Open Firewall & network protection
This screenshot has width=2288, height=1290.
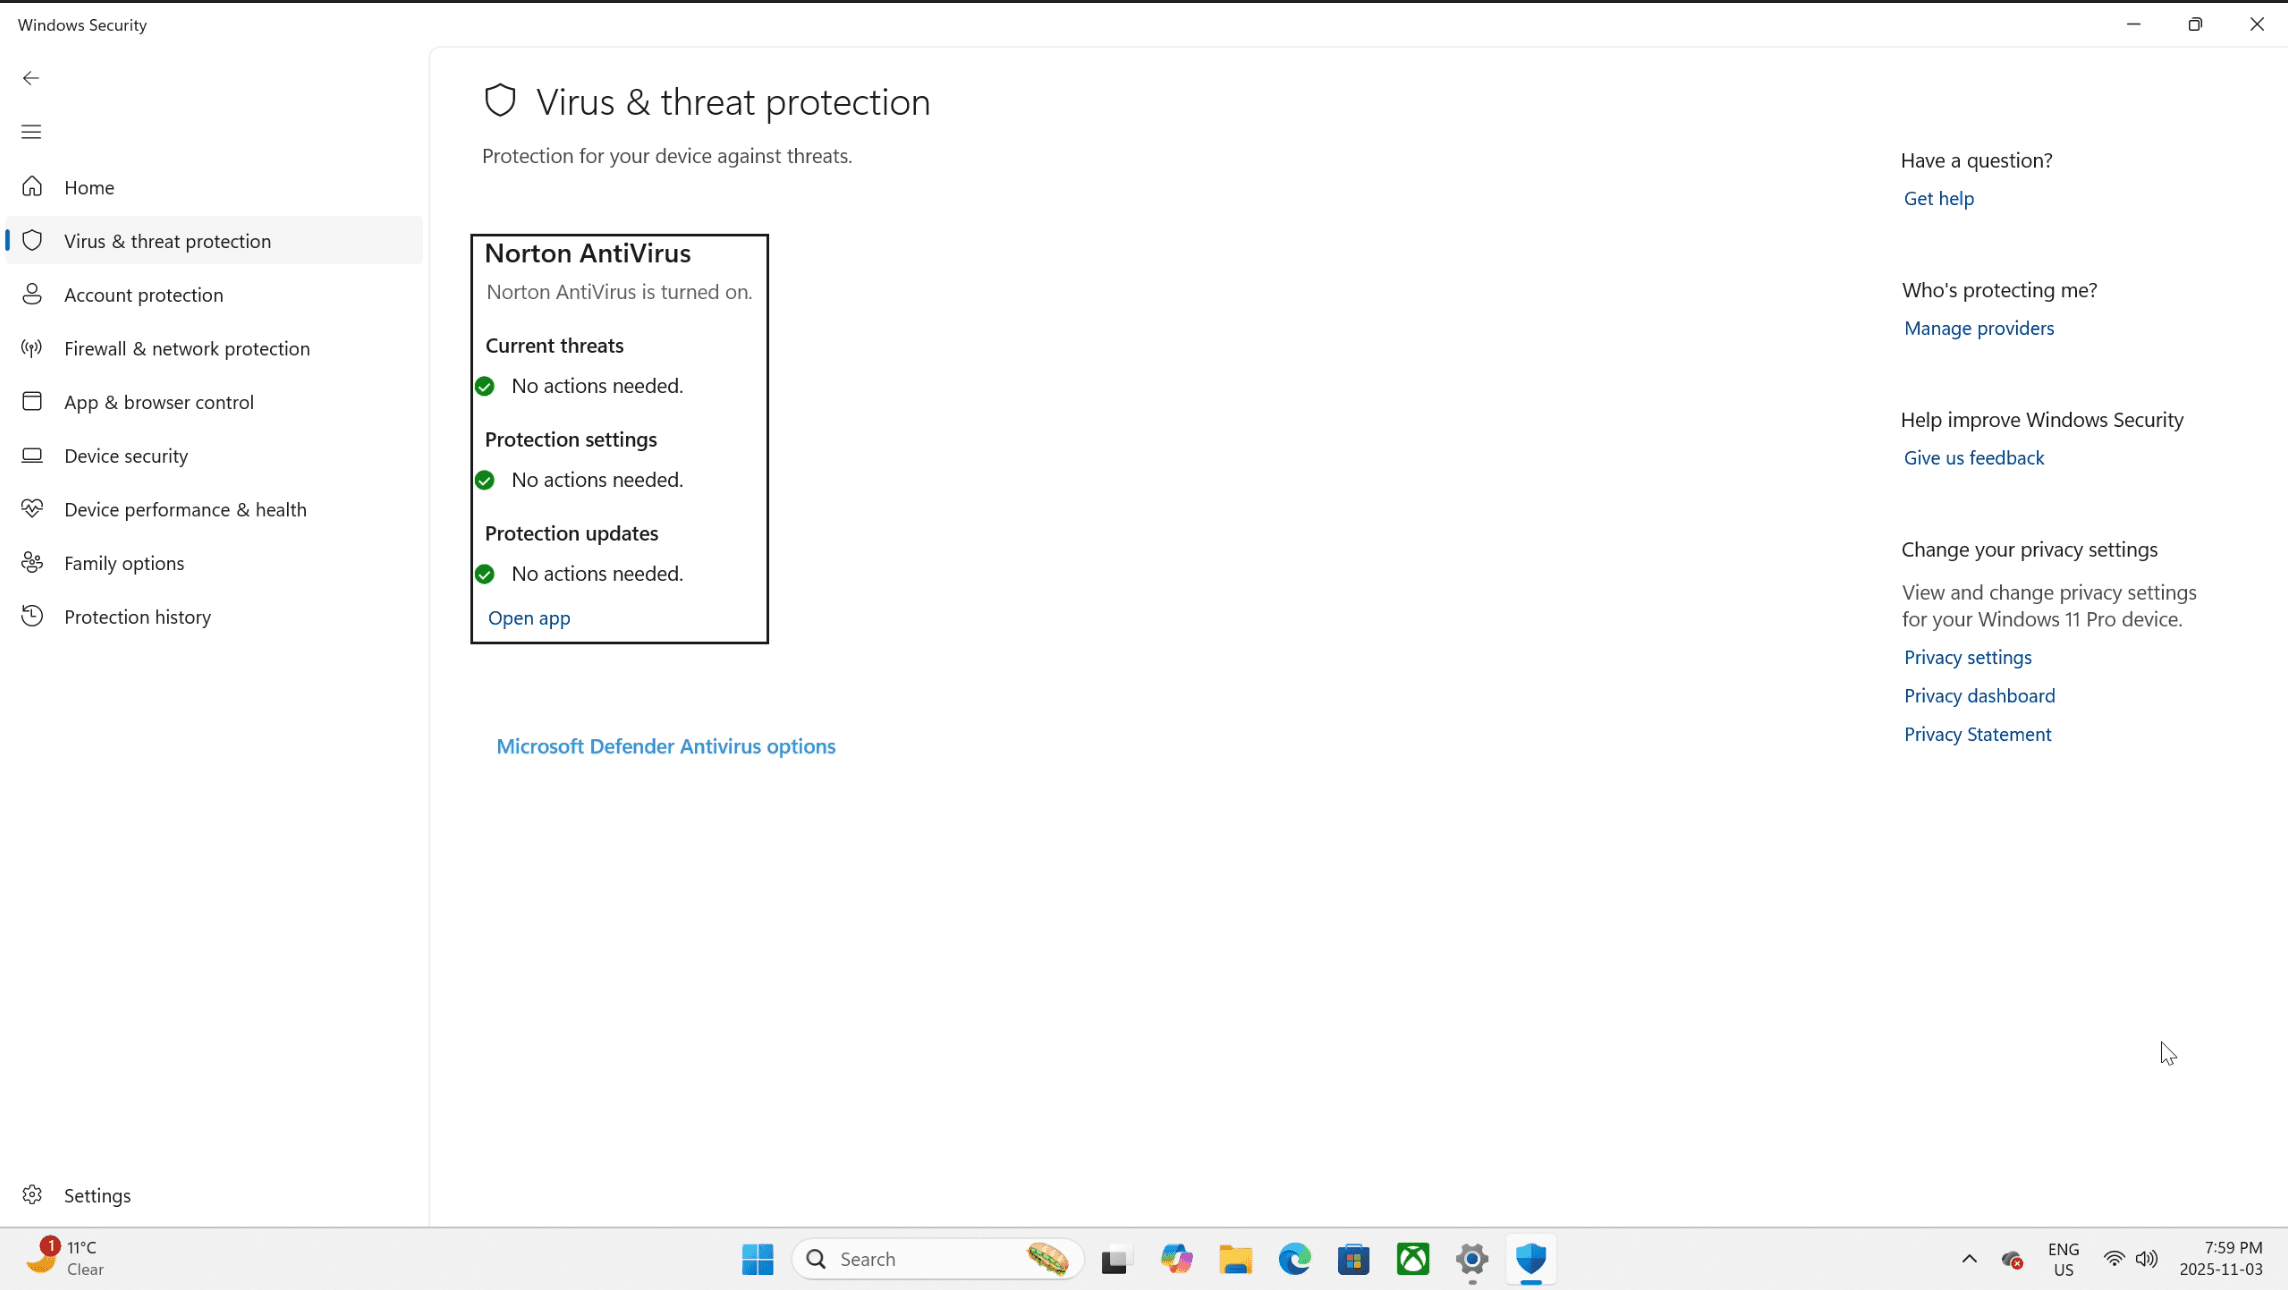(187, 348)
